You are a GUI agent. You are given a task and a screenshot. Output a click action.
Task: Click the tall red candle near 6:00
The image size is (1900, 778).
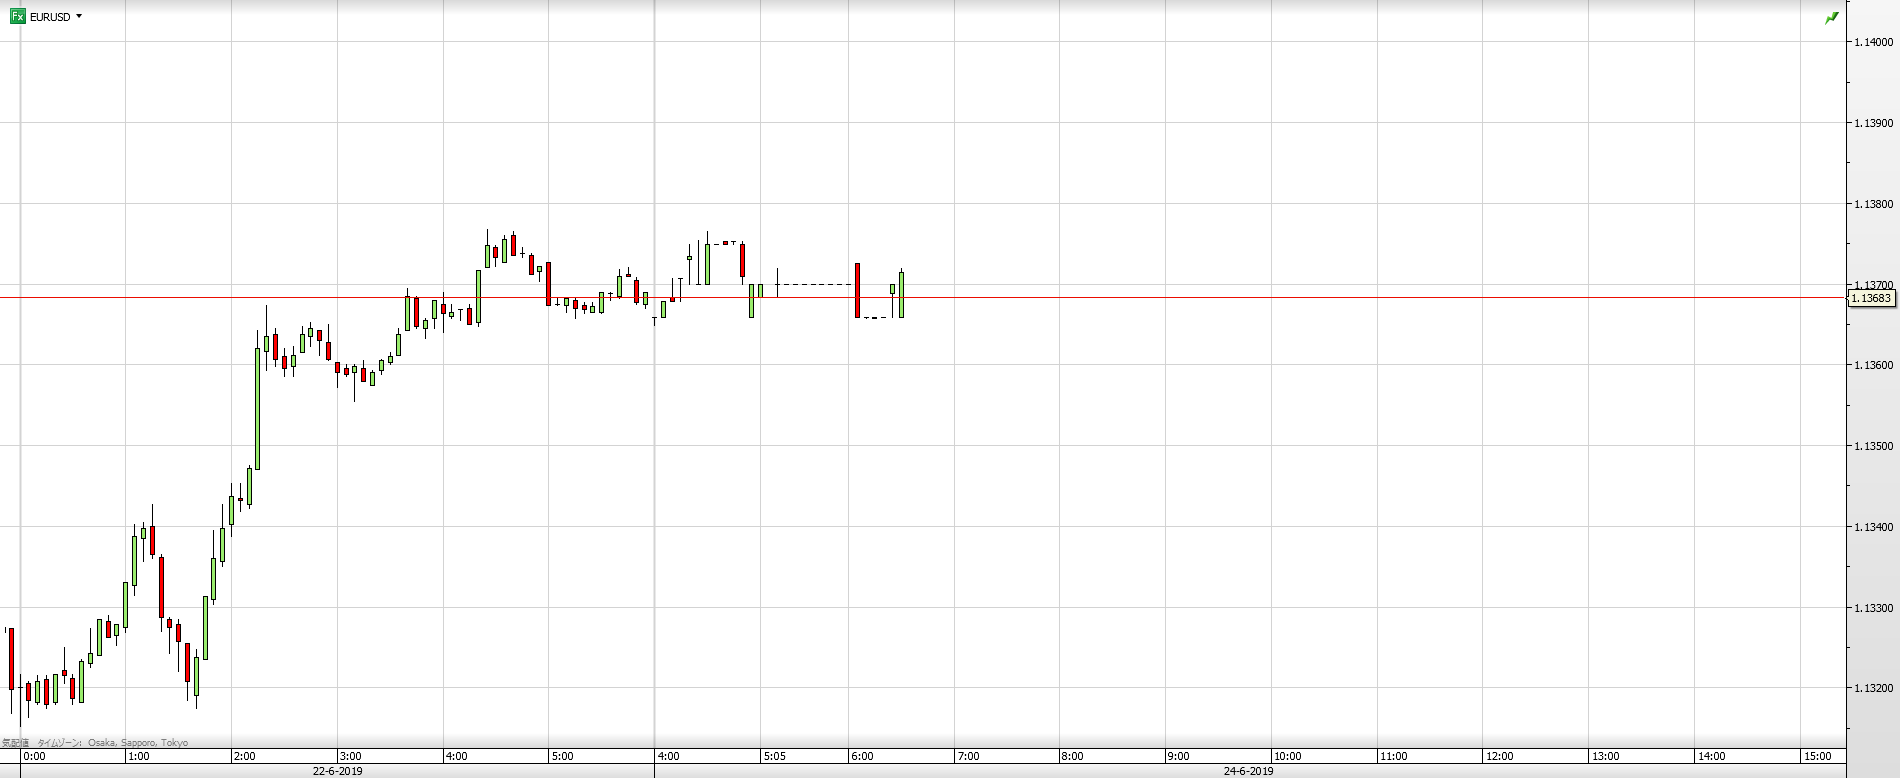pyautogui.click(x=858, y=290)
